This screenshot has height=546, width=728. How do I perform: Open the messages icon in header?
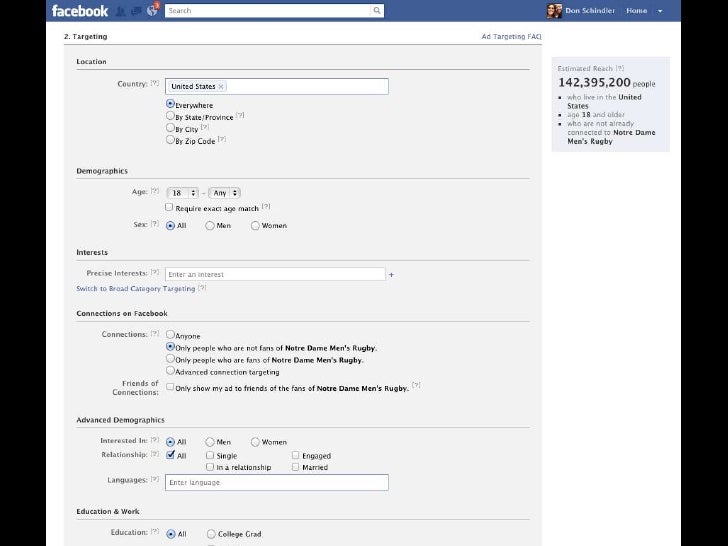(136, 11)
